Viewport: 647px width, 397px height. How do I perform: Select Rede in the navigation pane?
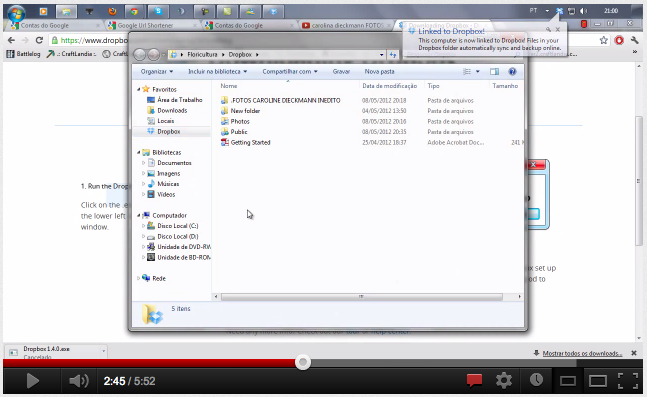click(158, 278)
